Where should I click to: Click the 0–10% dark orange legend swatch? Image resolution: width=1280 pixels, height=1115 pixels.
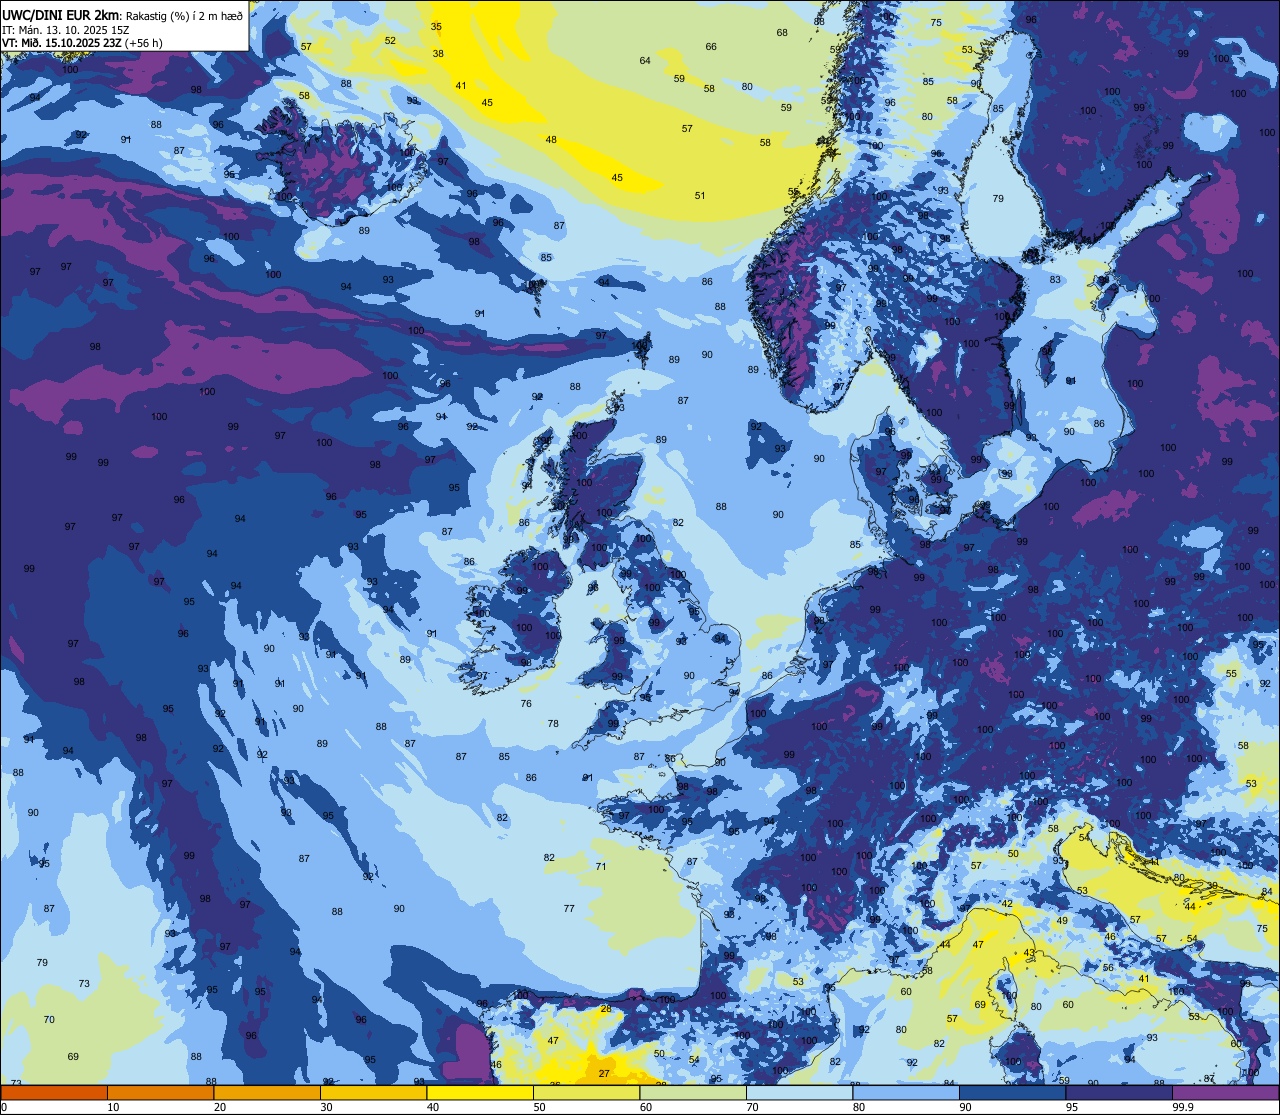(x=54, y=1092)
